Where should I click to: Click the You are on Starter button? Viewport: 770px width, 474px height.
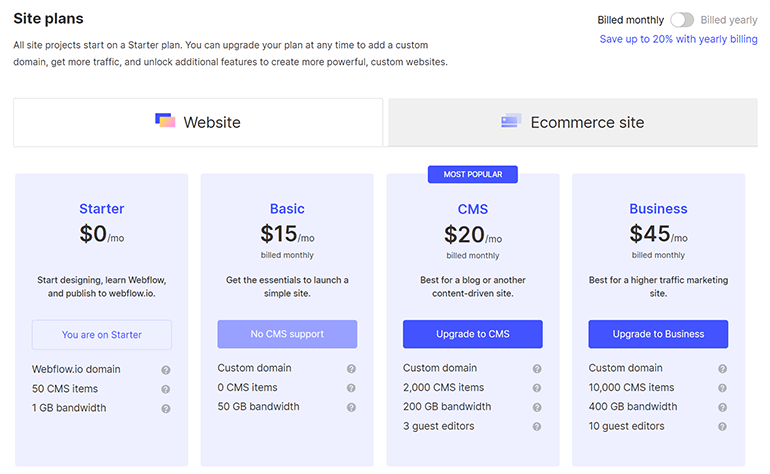click(x=102, y=334)
